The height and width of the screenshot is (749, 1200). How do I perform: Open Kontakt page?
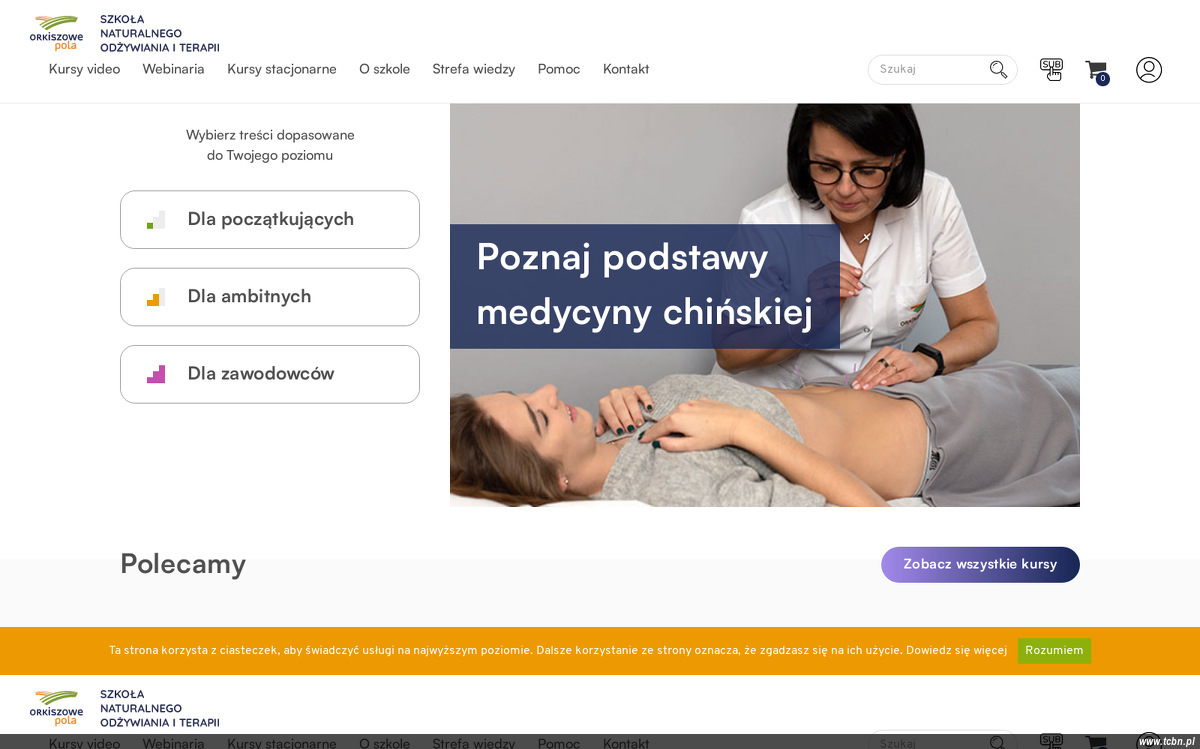coord(626,69)
